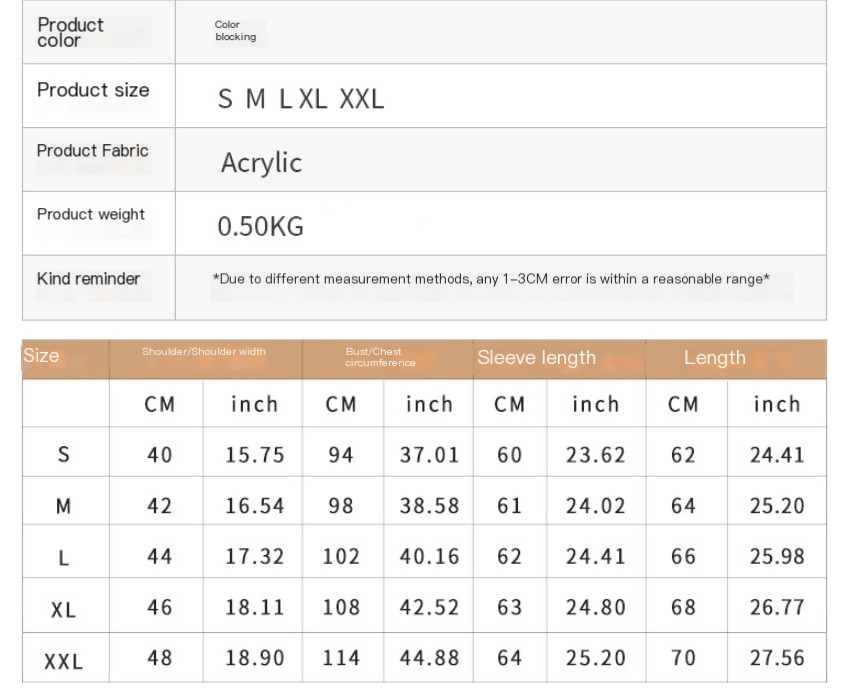Select the L row bust value 102 CM

pos(341,556)
